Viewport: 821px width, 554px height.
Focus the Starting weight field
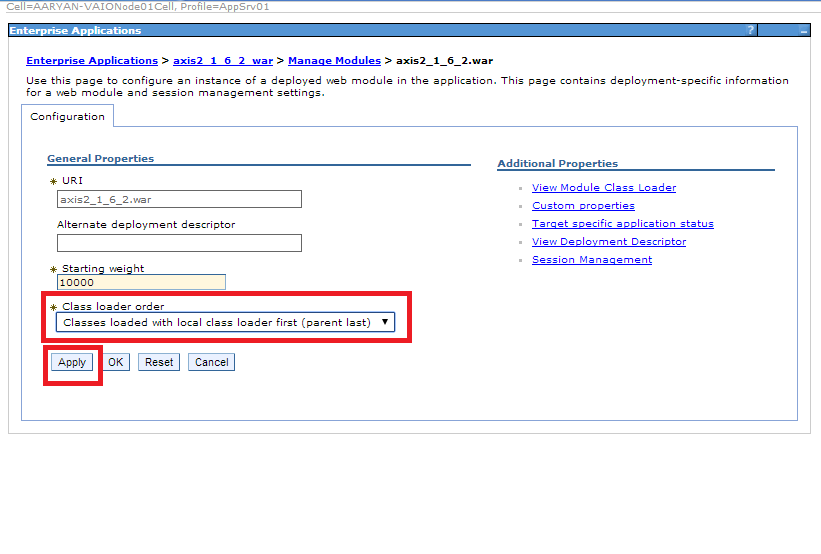click(141, 282)
